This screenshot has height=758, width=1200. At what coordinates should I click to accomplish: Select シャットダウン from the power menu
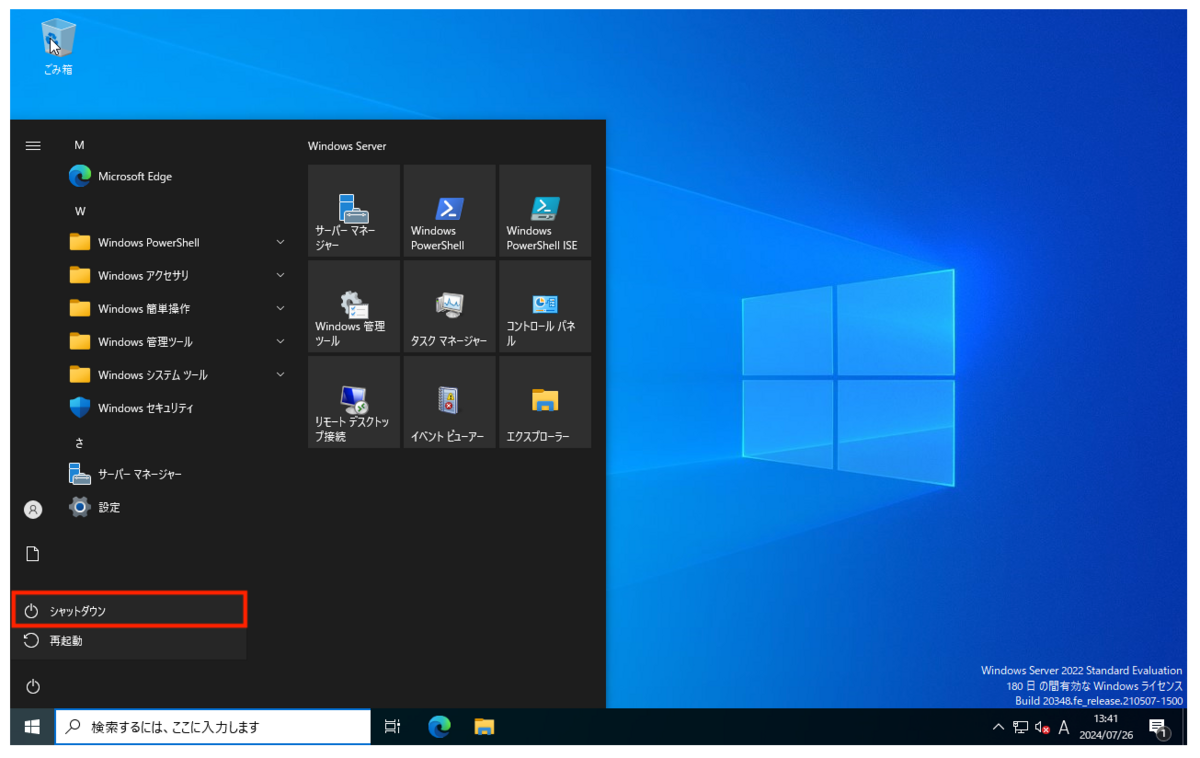coord(129,610)
